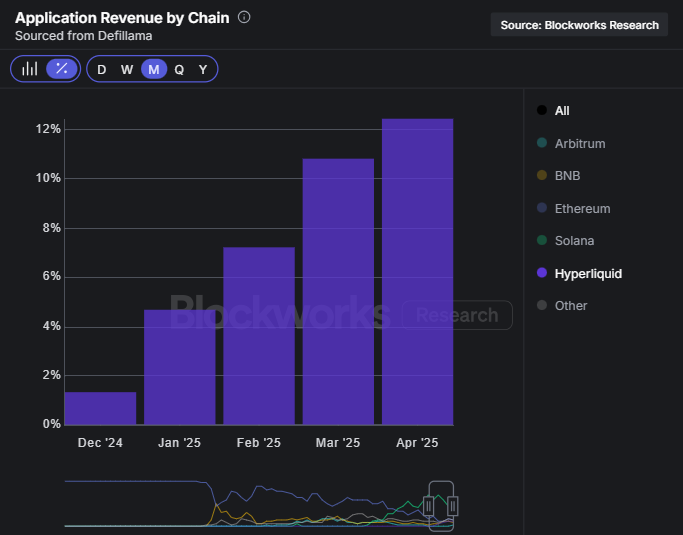Grab the left range selector handle
The height and width of the screenshot is (535, 683).
point(429,506)
